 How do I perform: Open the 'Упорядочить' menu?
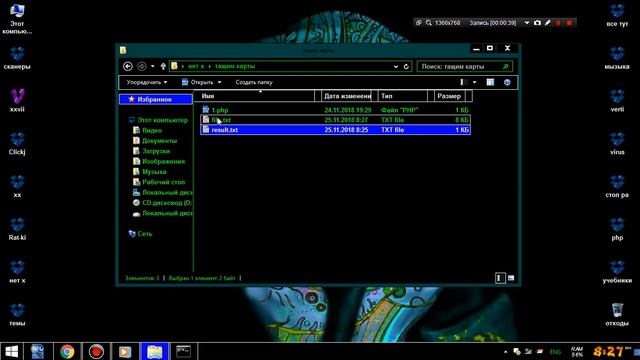[147, 82]
